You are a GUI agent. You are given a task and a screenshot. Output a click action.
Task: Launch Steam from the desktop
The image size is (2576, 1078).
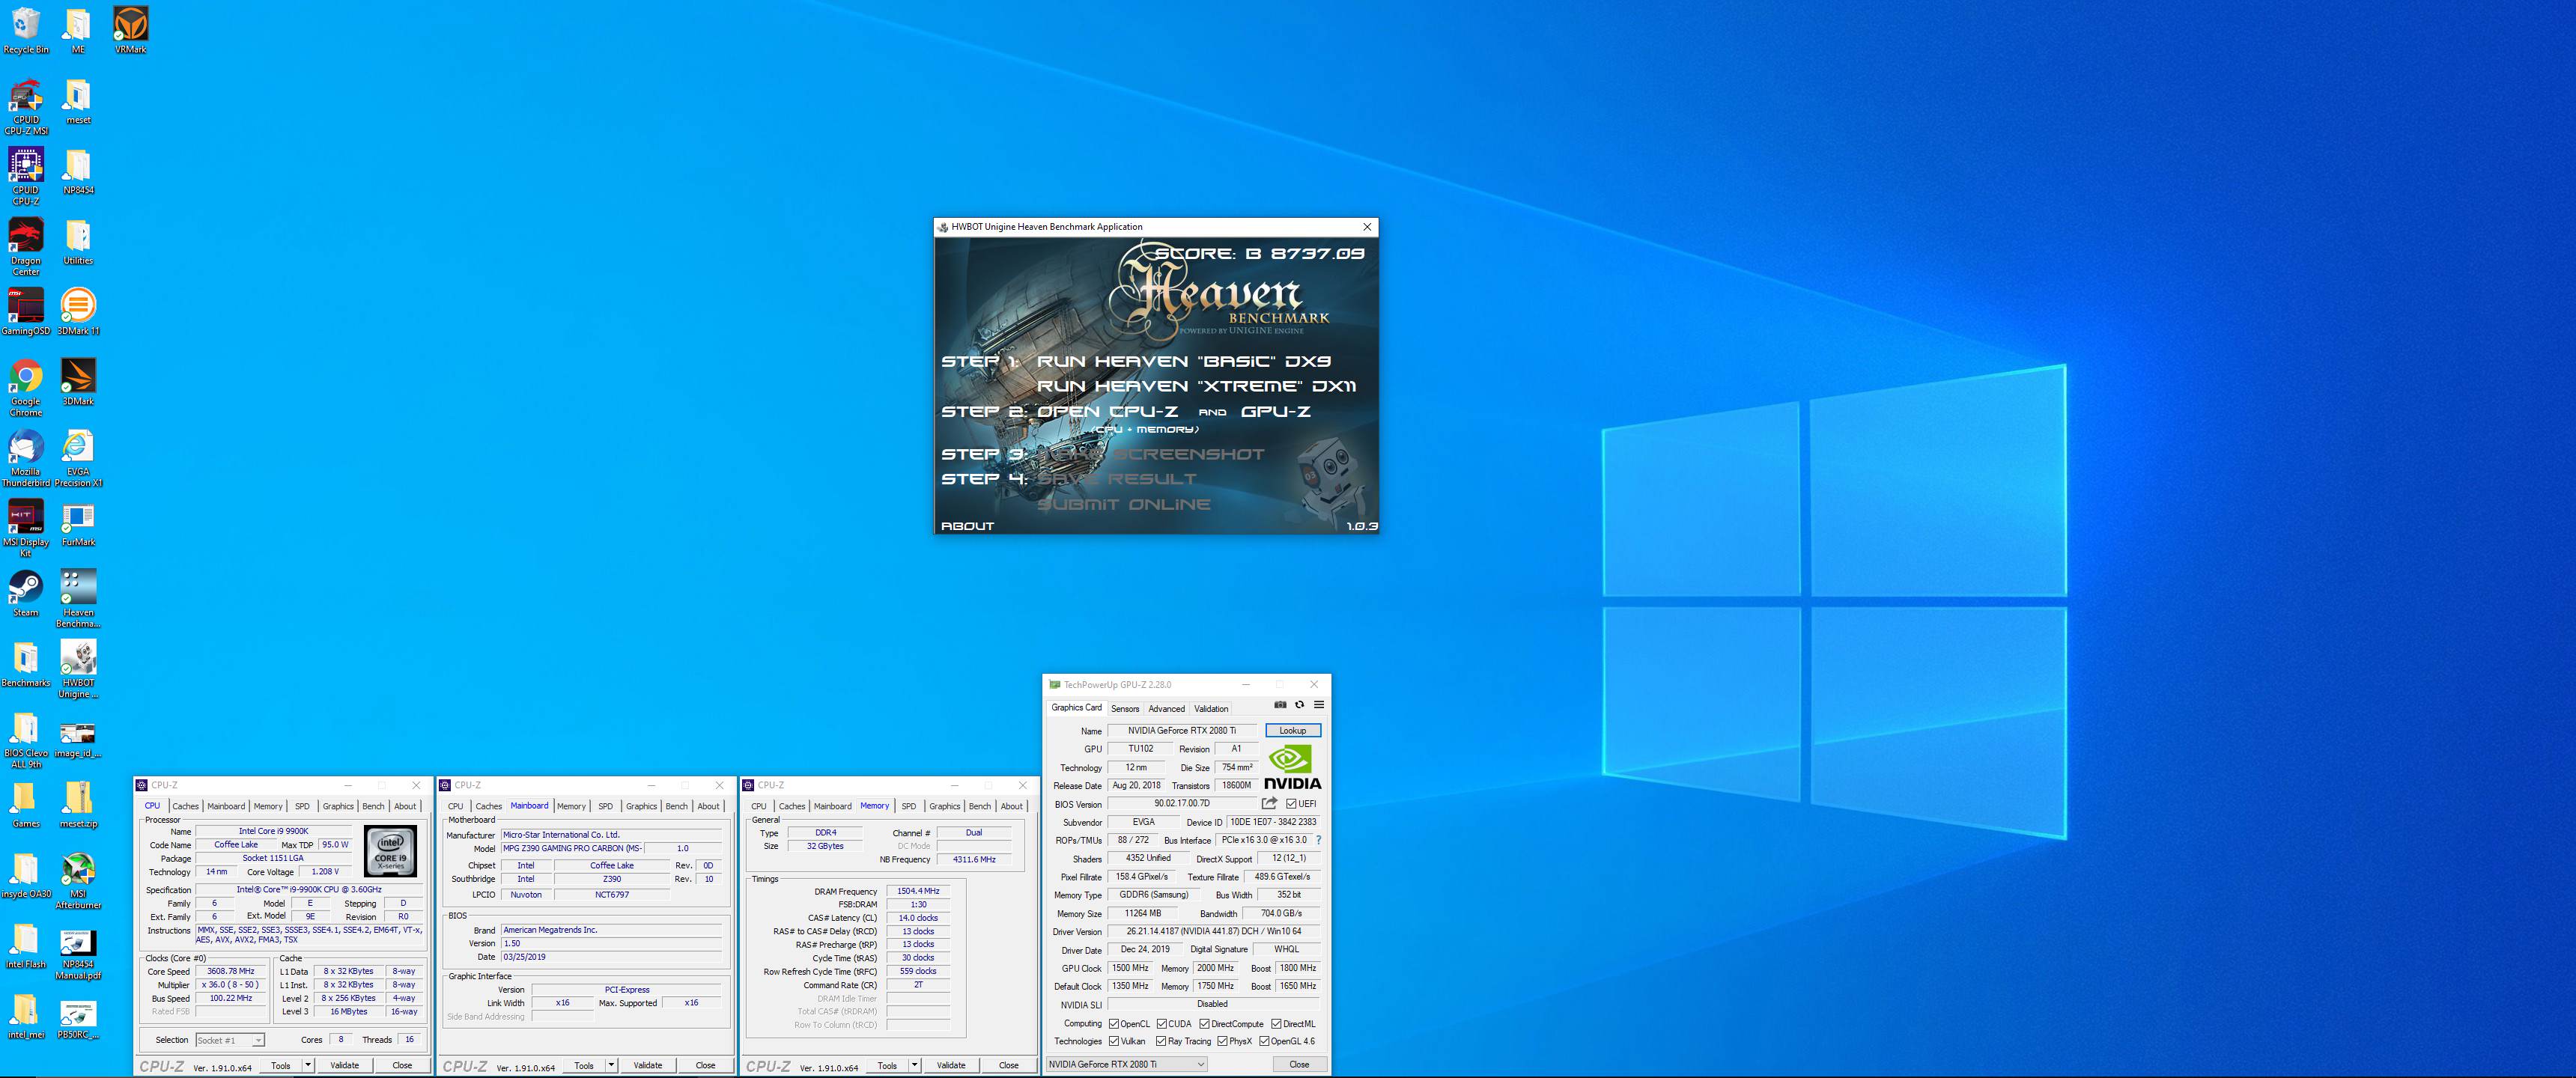tap(26, 594)
